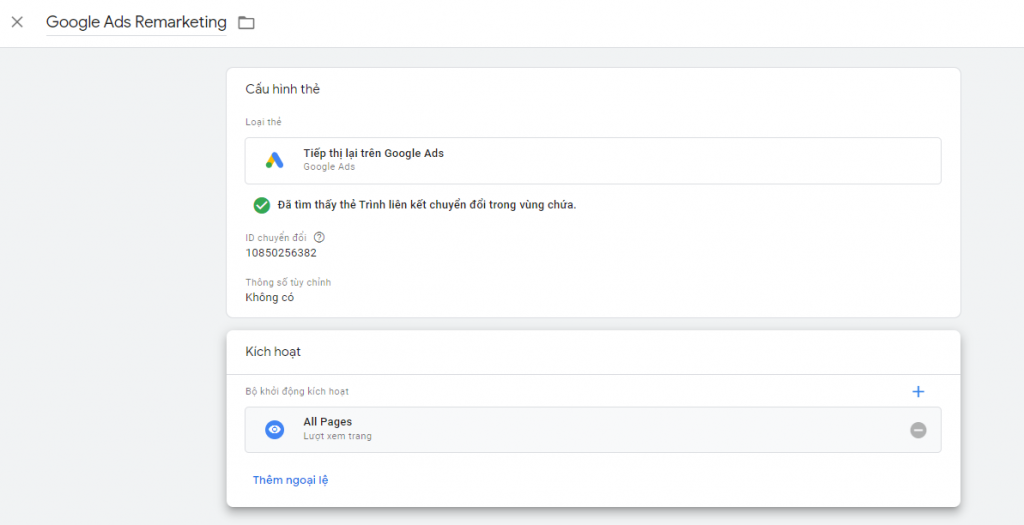Viewport: 1024px width, 525px height.
Task: Click the Google Ads logo icon
Action: (275, 160)
